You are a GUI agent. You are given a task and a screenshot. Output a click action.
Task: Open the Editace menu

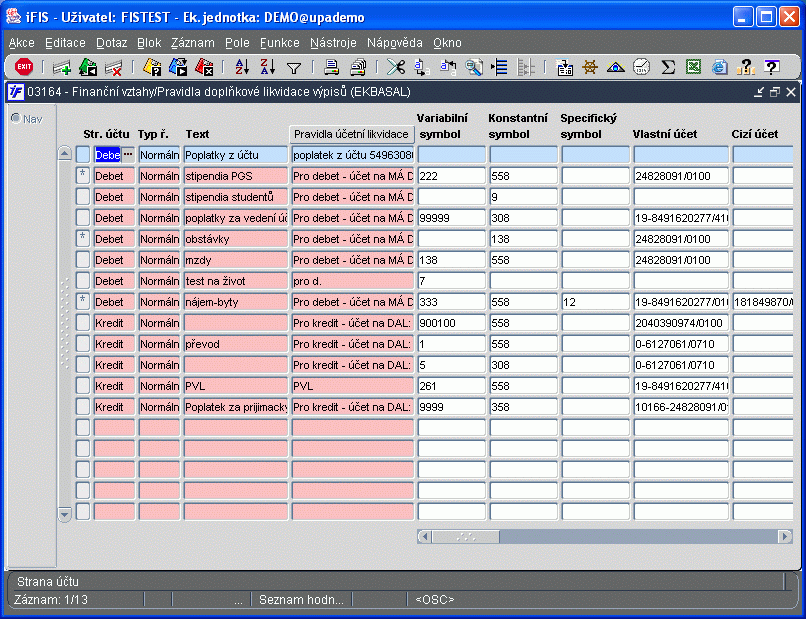[x=65, y=43]
